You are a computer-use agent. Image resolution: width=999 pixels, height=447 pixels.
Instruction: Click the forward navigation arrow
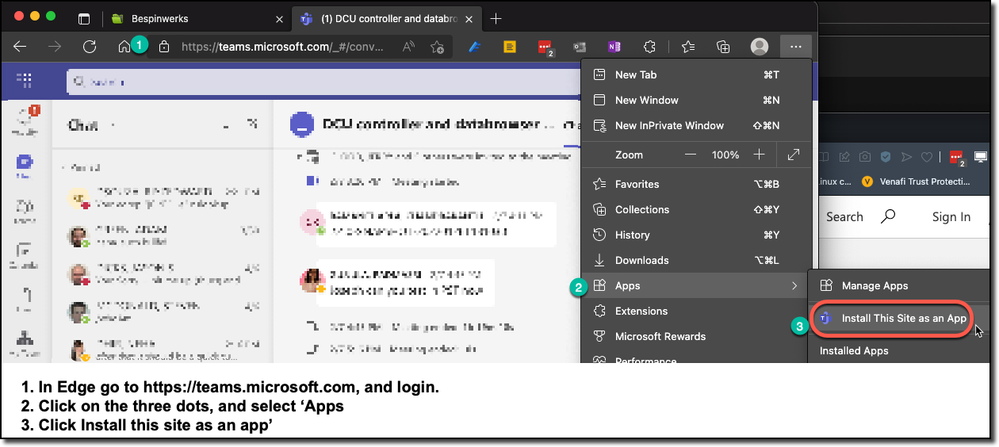click(55, 46)
